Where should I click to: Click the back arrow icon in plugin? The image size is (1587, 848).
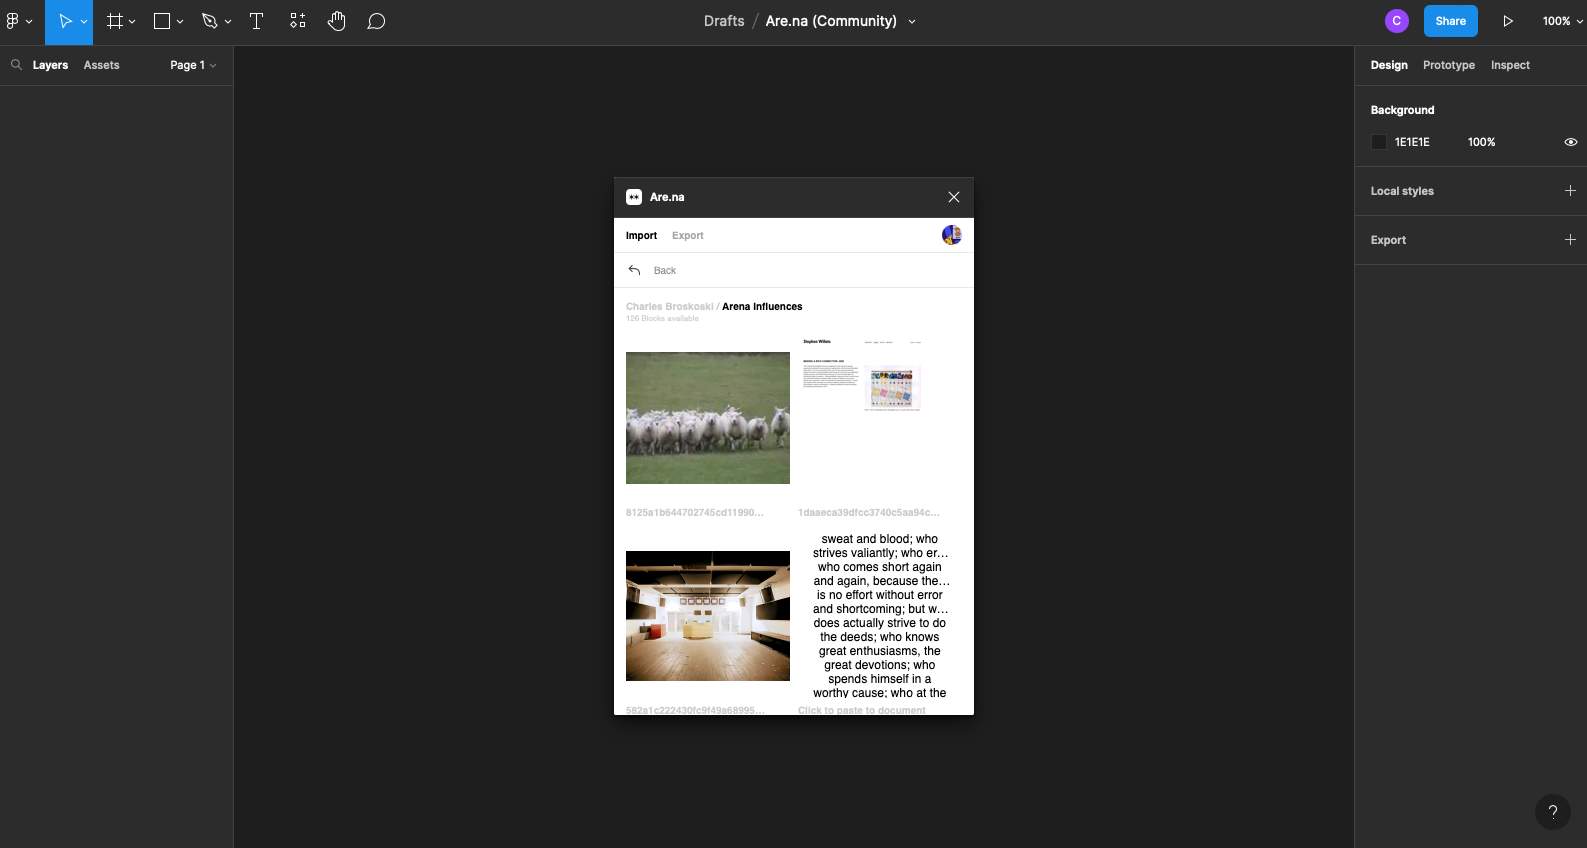(634, 270)
